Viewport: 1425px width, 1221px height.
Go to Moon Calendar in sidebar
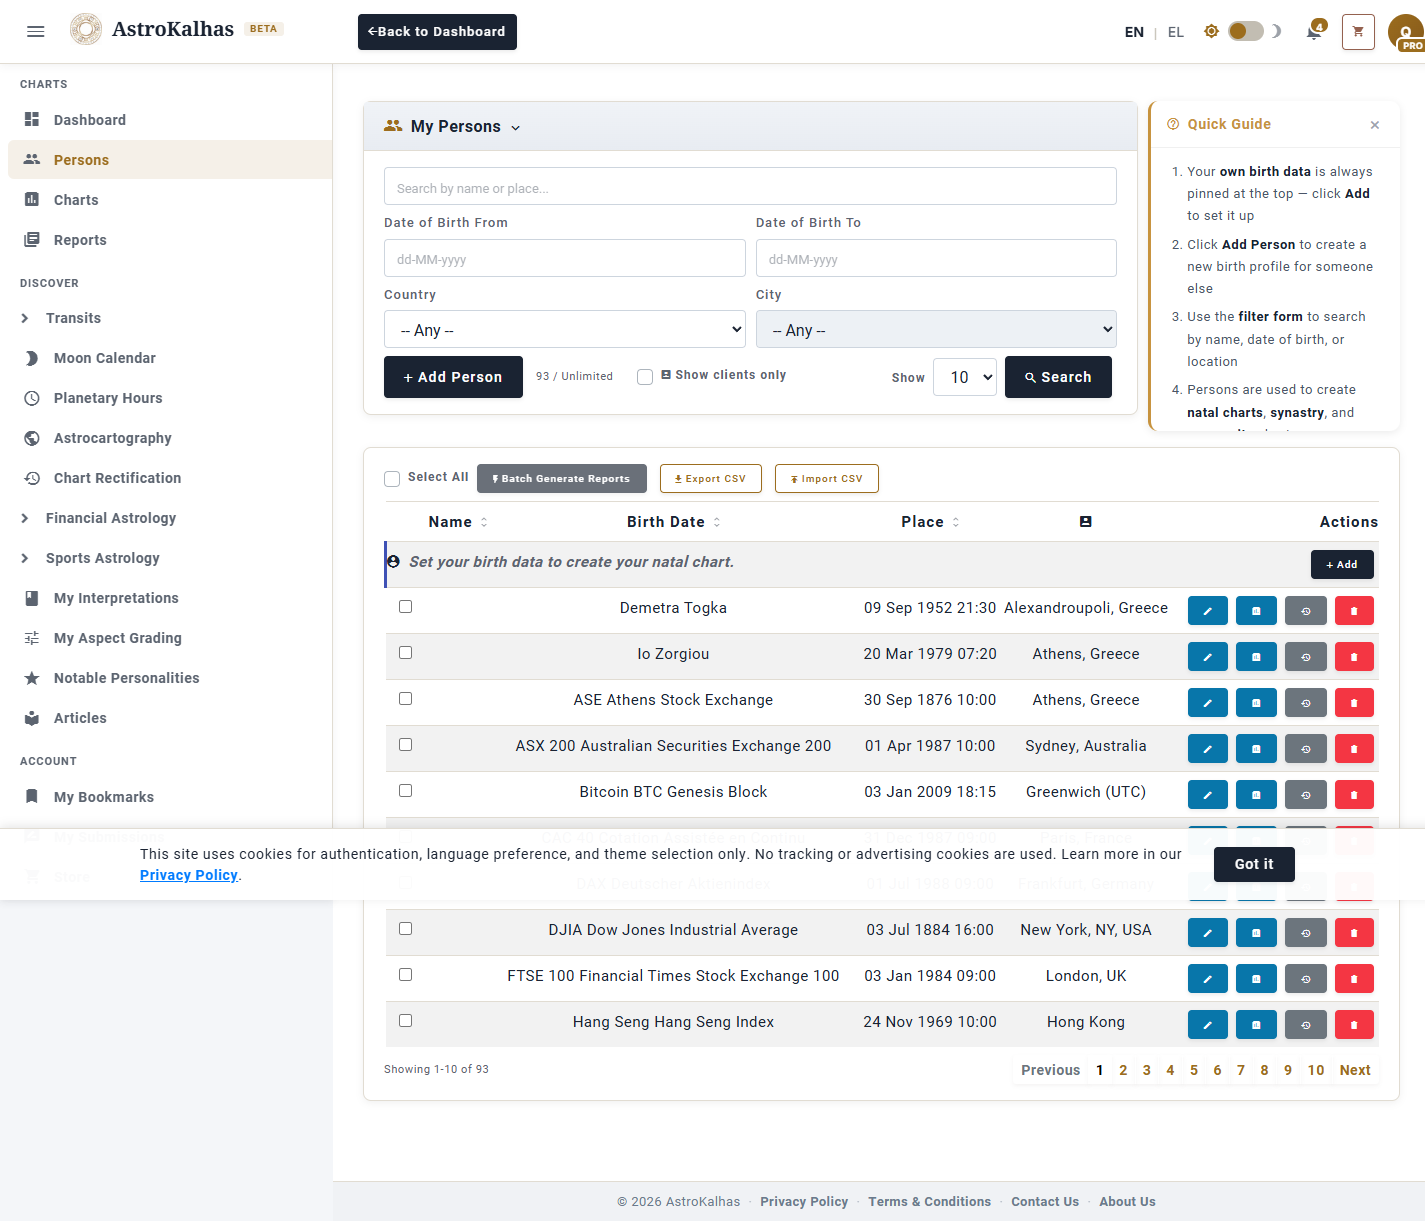point(104,358)
